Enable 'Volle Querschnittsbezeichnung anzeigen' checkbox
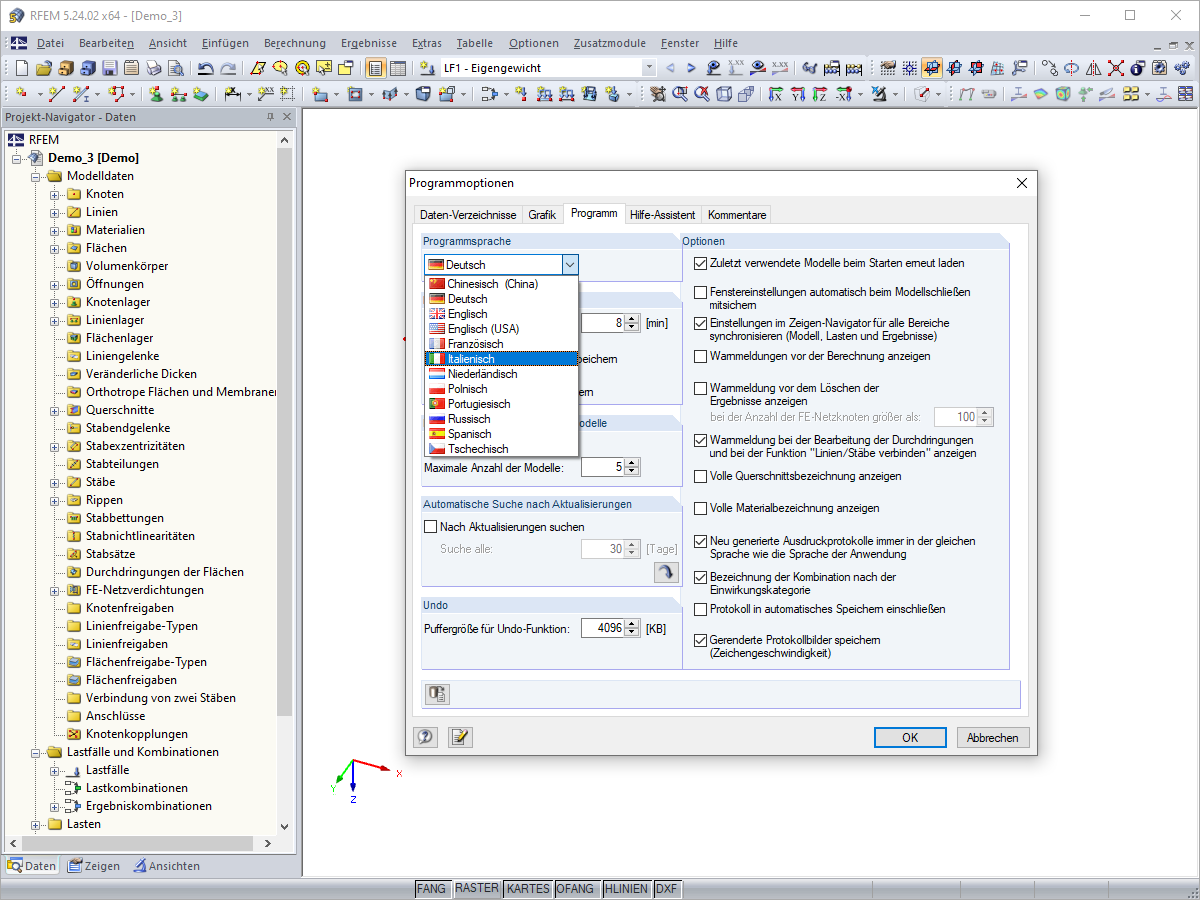The height and width of the screenshot is (900, 1200). pos(701,476)
